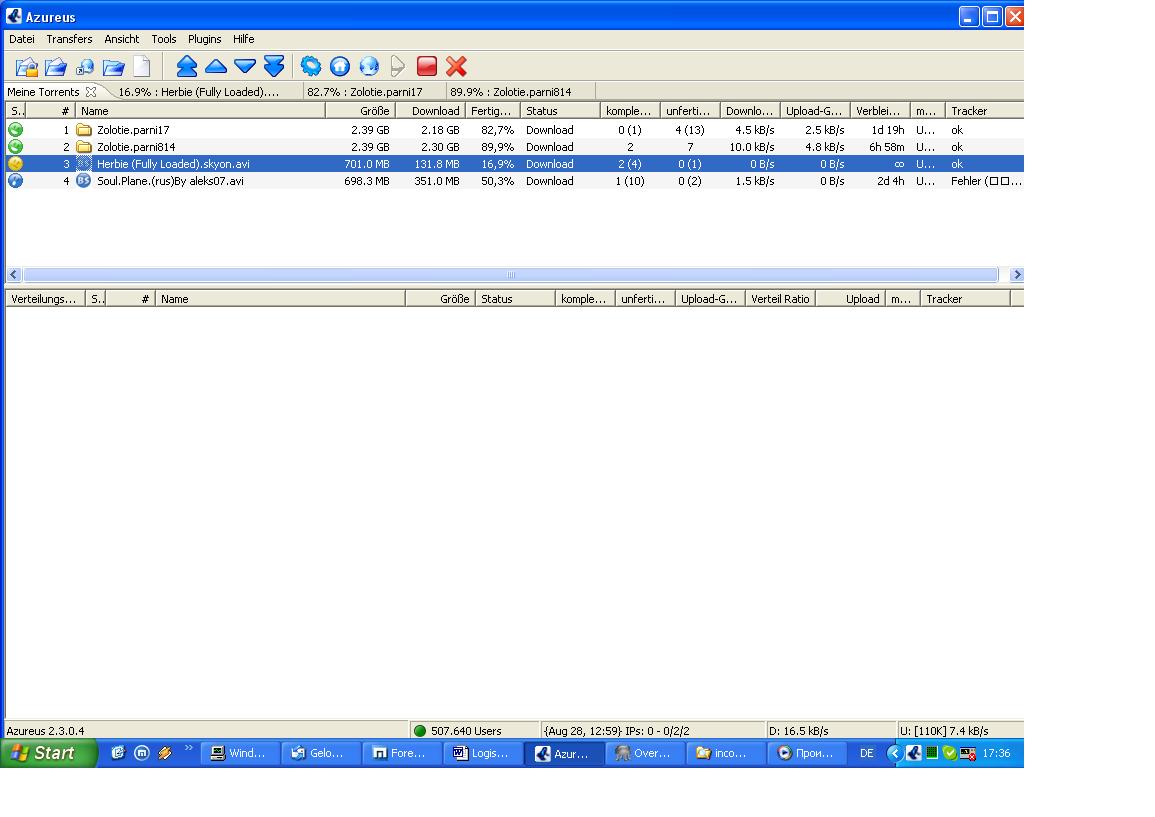Move selected torrent to top with double-up arrow

pyautogui.click(x=186, y=66)
